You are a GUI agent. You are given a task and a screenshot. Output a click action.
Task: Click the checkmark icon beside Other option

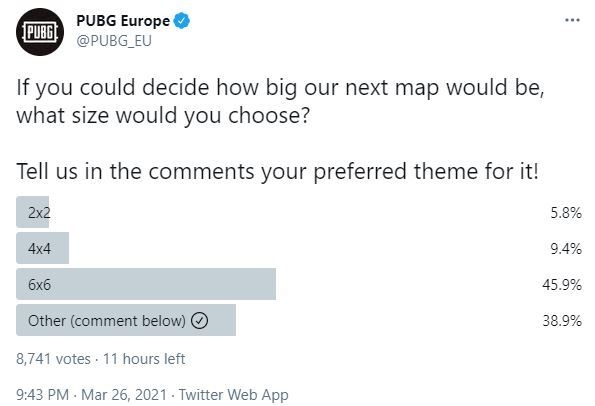(x=199, y=321)
